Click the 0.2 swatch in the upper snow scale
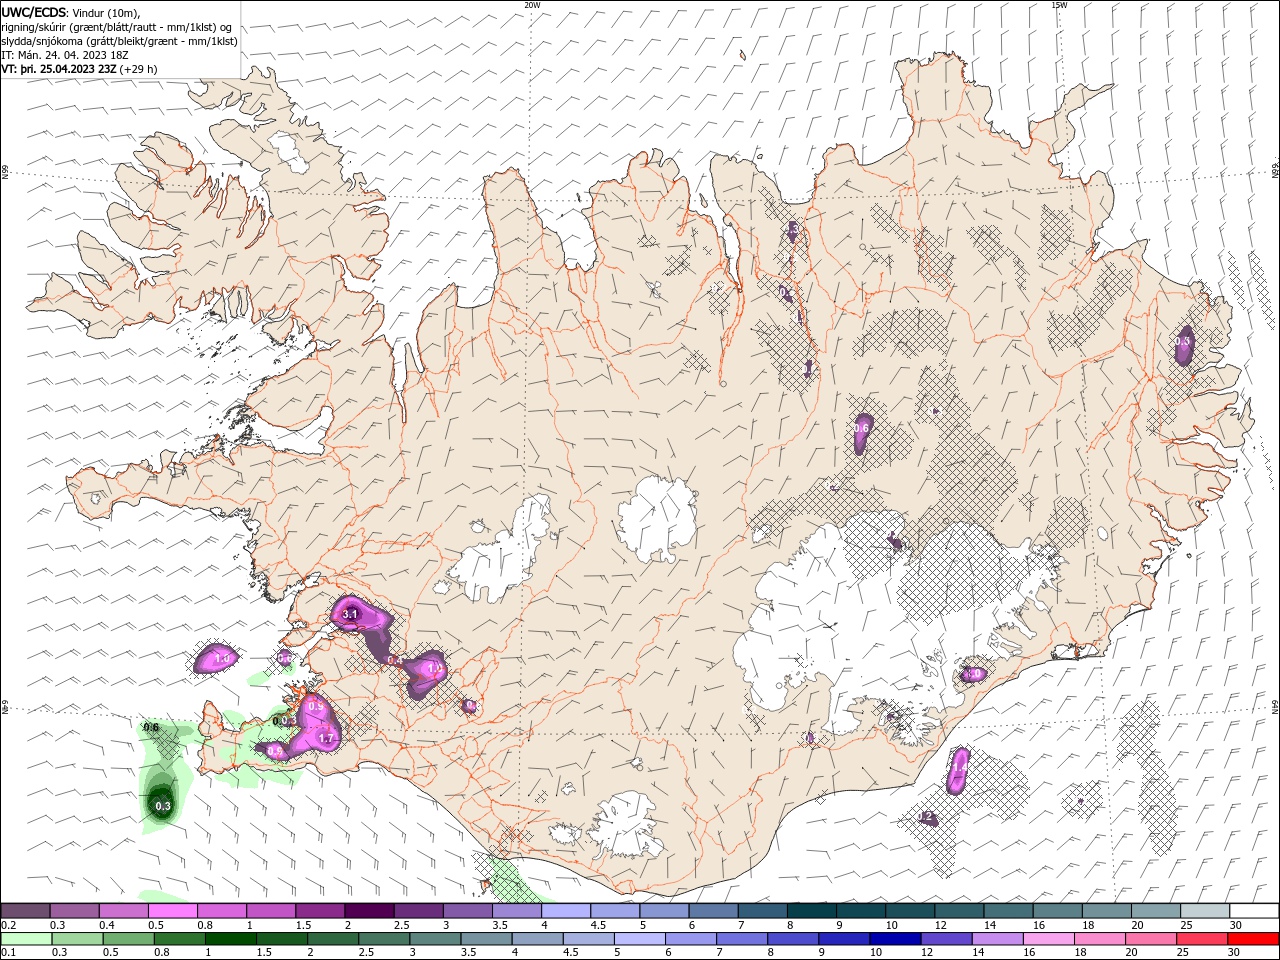Screen dimensions: 1280x960 25,910
